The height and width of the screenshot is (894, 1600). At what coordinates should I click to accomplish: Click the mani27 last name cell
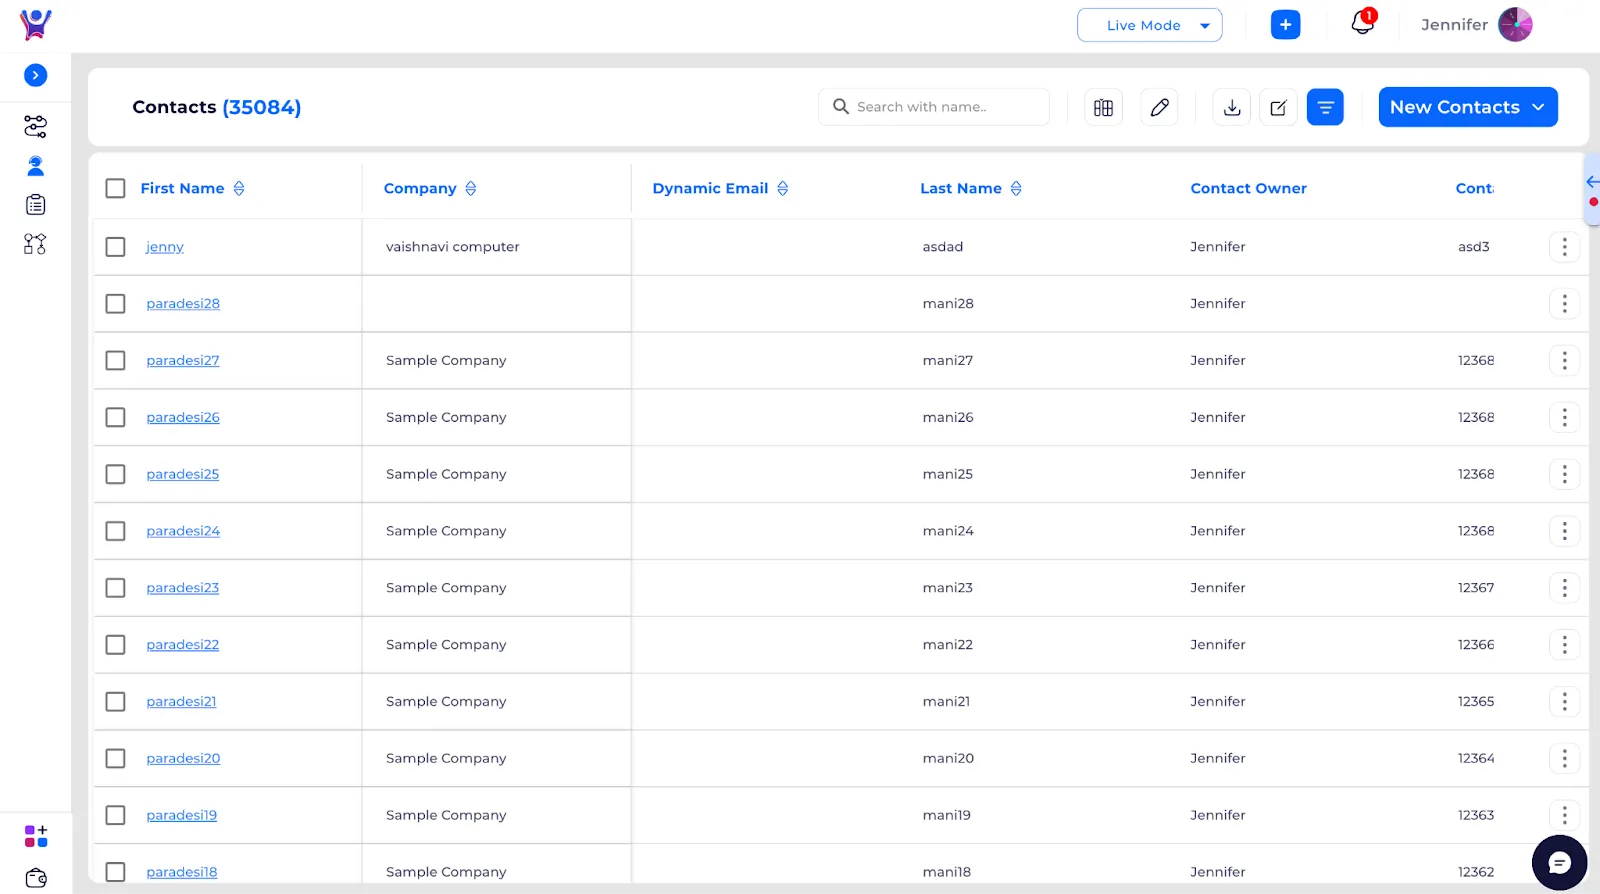948,360
